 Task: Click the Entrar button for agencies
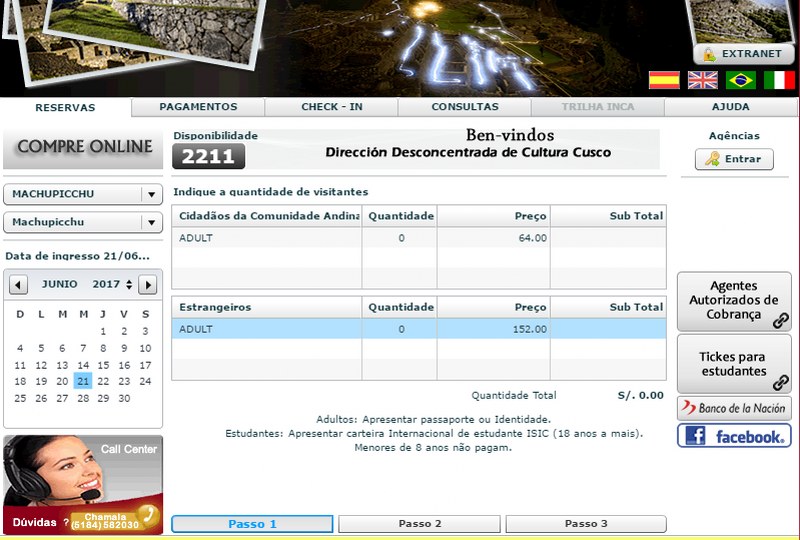pos(734,159)
